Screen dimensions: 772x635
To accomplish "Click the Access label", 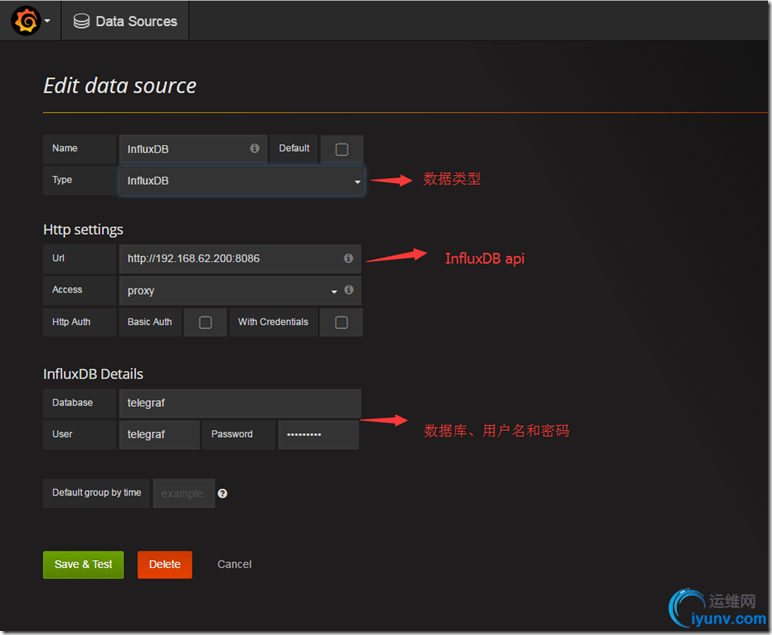I will pos(67,290).
